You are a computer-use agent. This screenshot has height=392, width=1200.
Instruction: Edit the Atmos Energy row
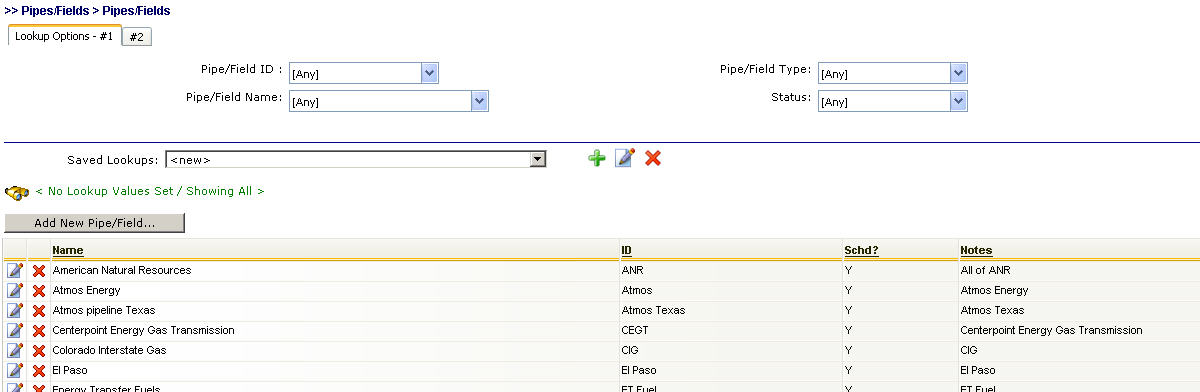coord(15,290)
